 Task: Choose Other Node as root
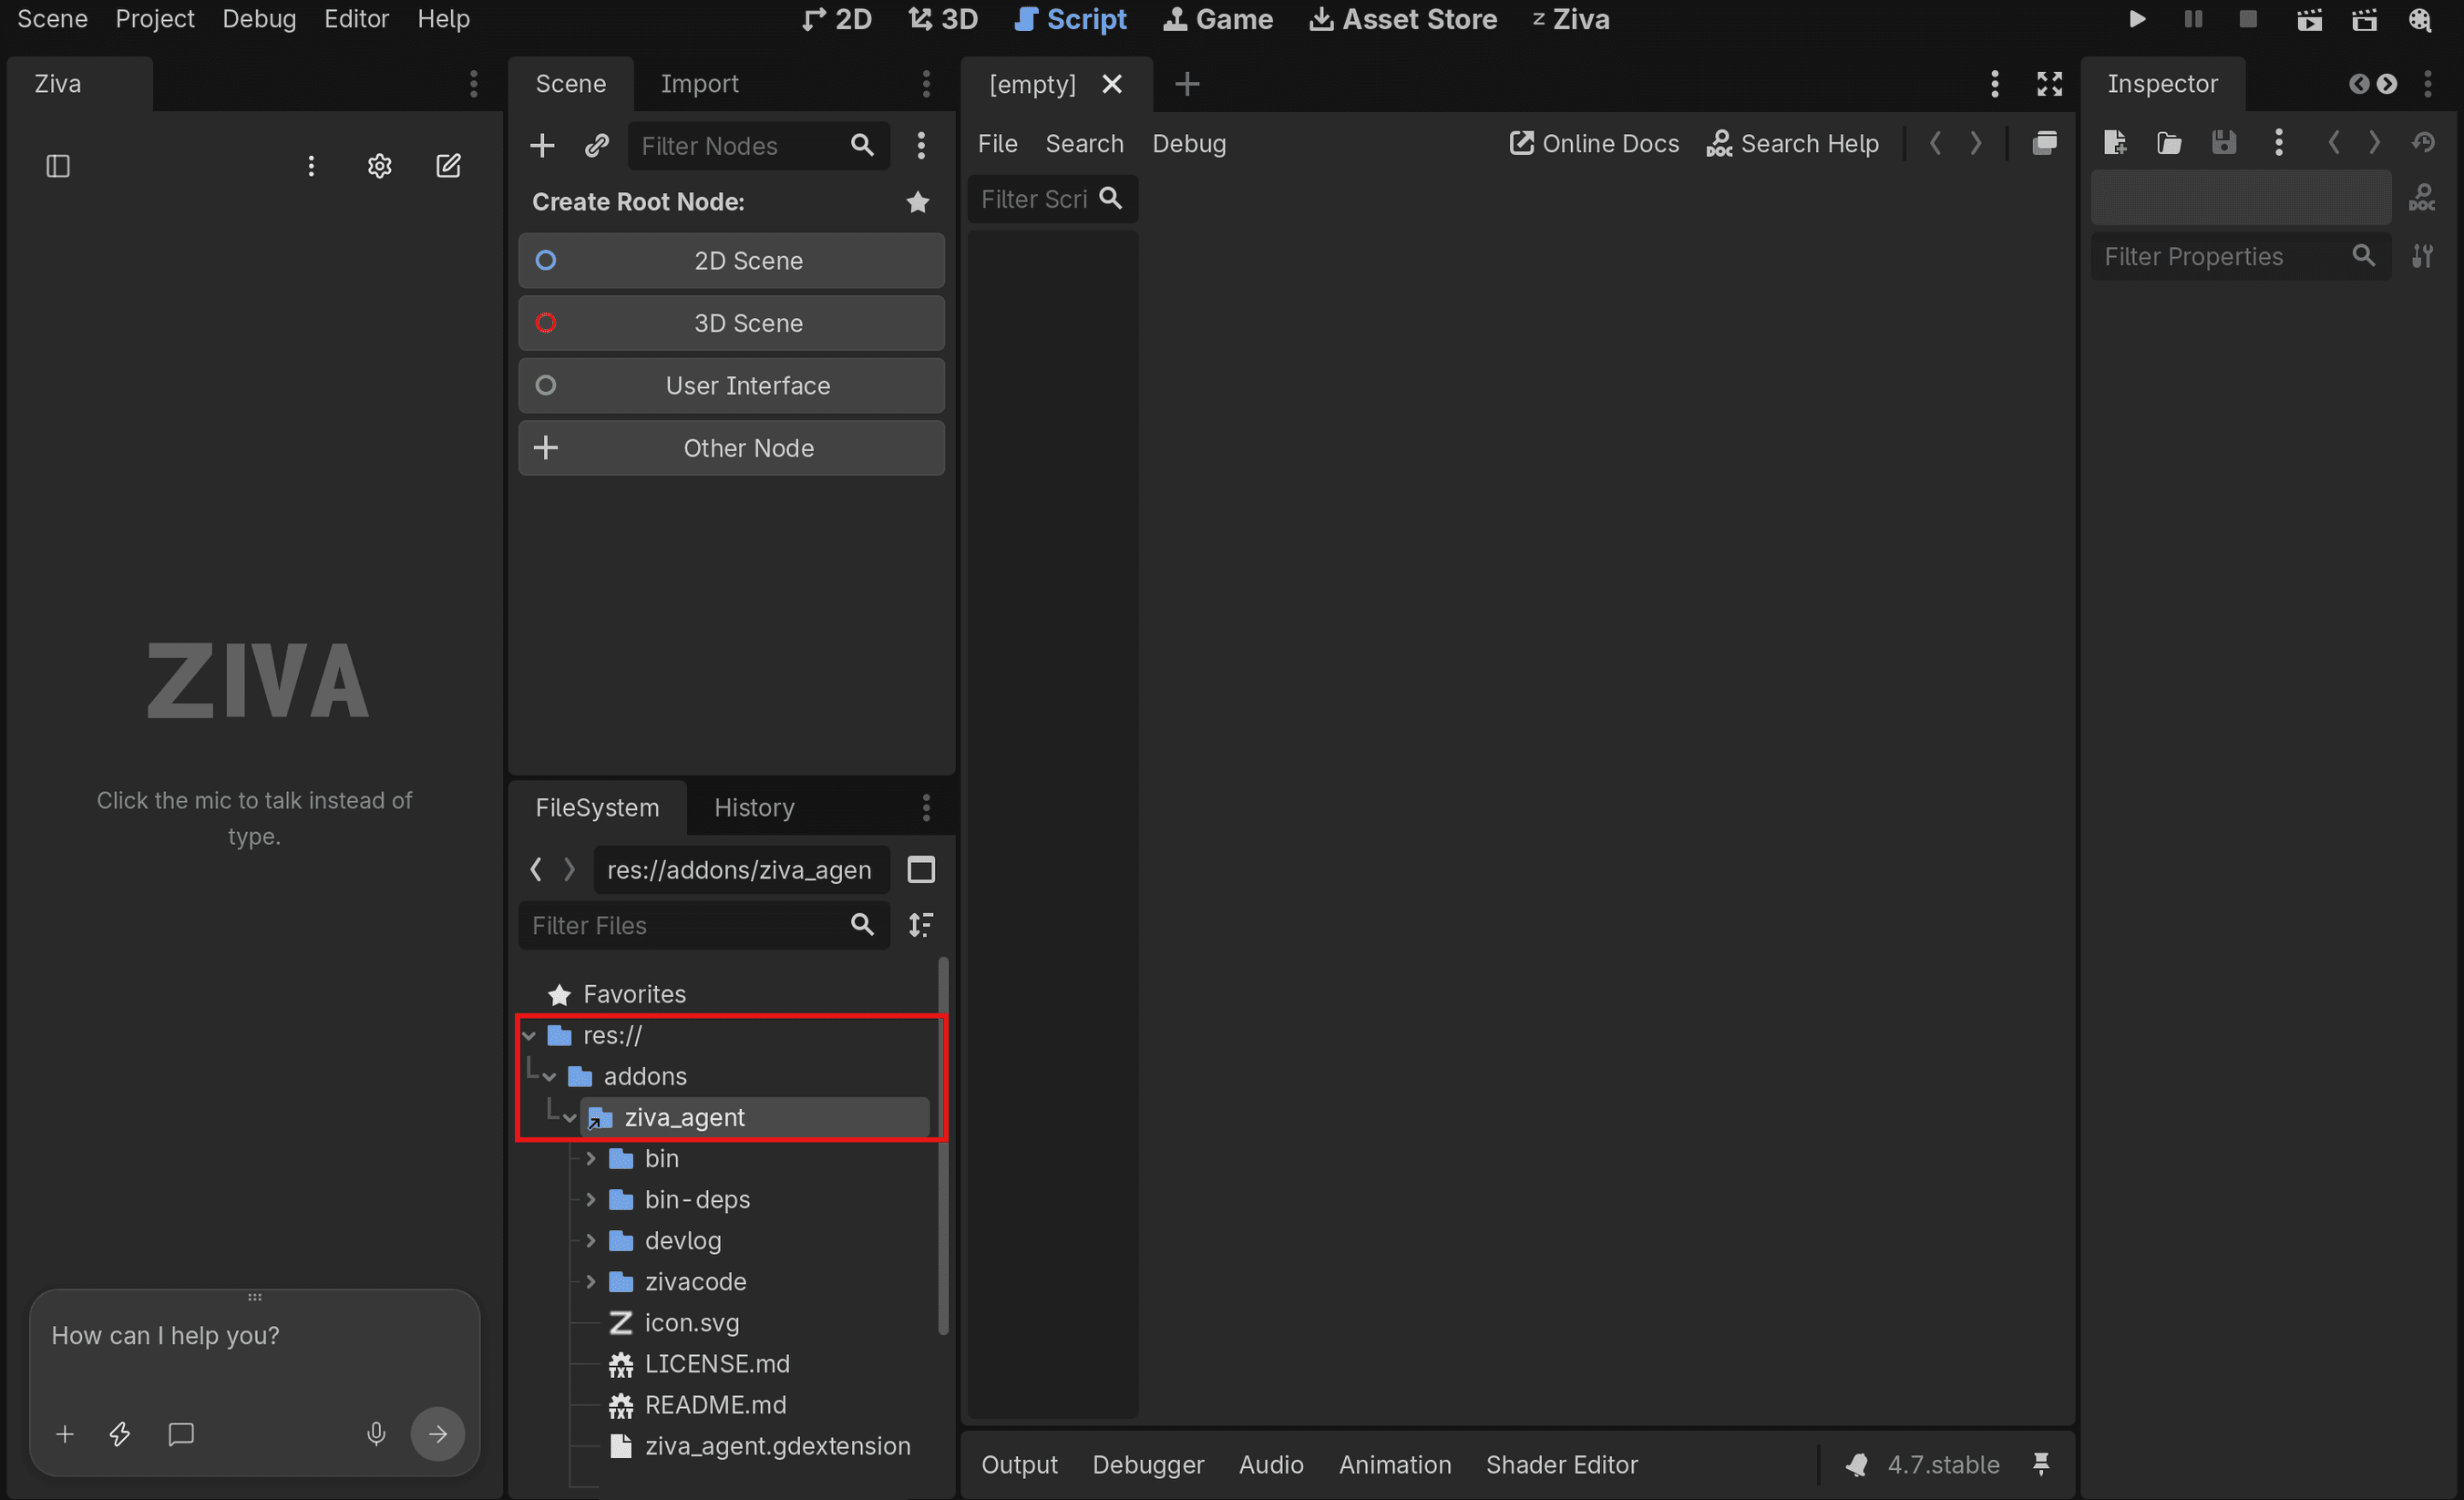[x=731, y=448]
